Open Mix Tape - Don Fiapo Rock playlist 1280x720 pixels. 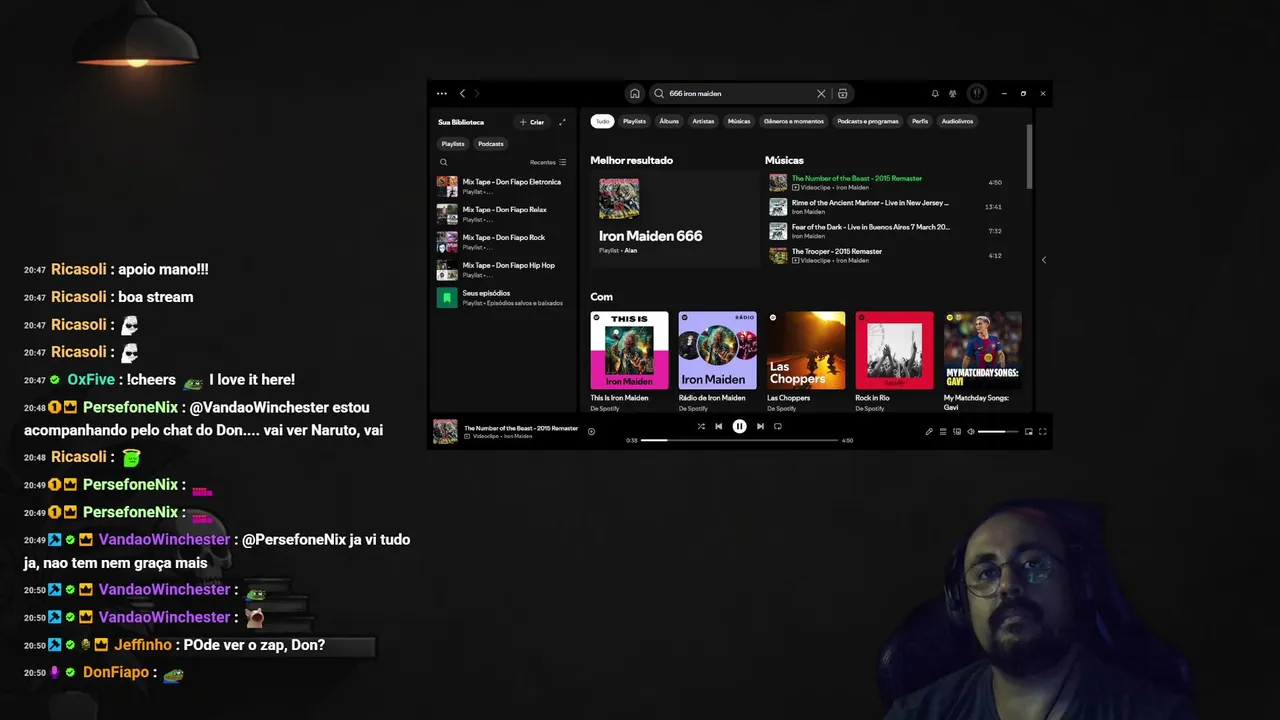503,242
